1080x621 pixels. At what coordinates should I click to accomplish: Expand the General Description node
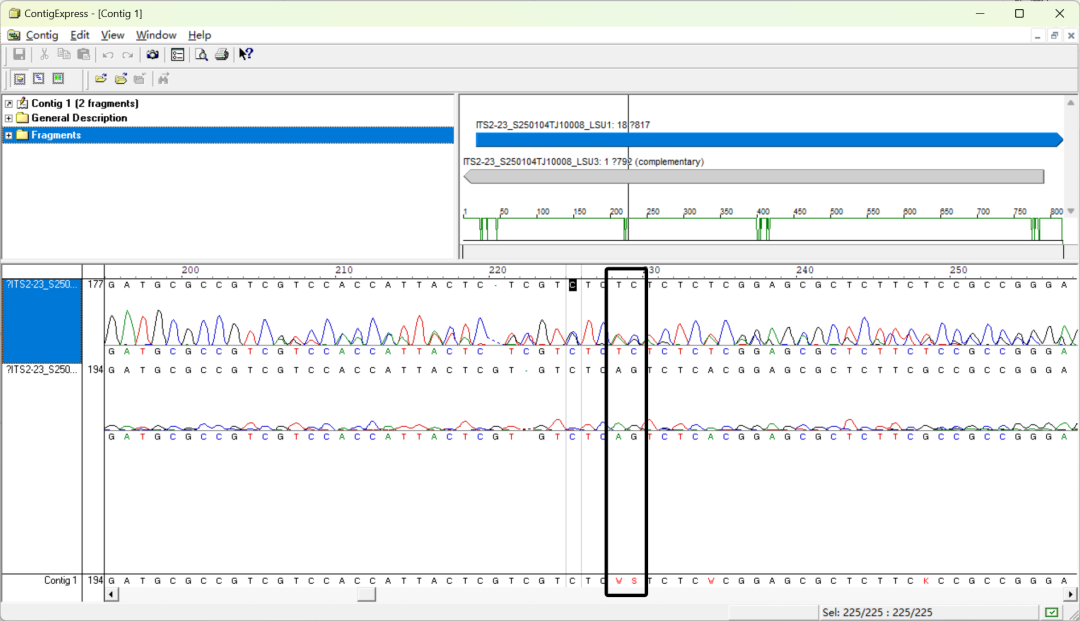[8, 118]
